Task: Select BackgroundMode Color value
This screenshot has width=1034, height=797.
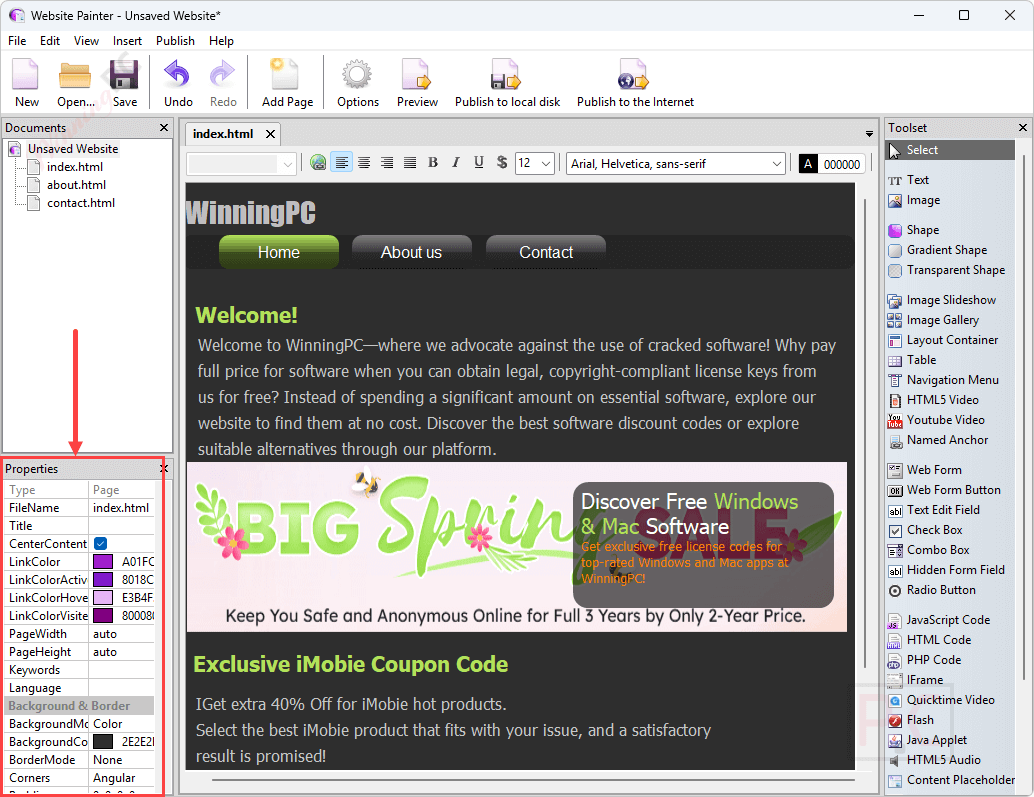Action: point(121,724)
